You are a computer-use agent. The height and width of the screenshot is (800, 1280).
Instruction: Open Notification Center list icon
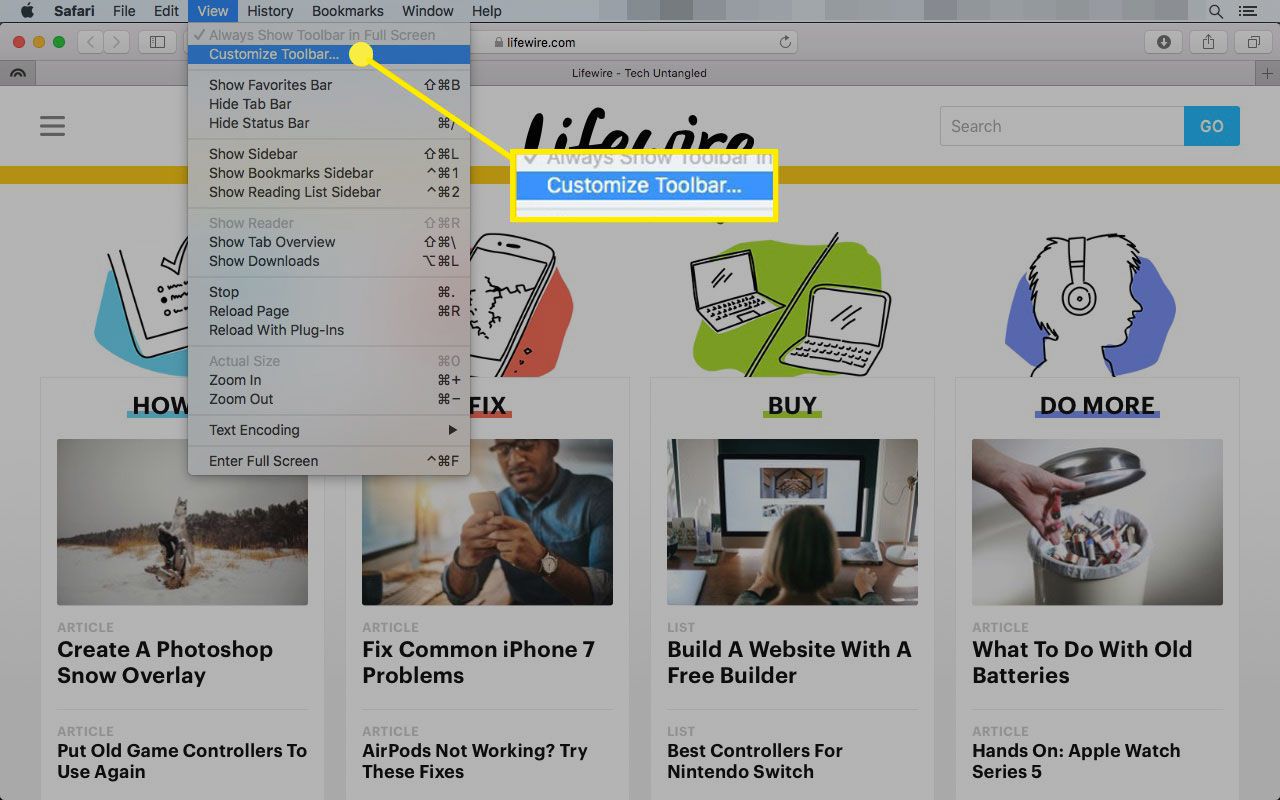[x=1246, y=11]
